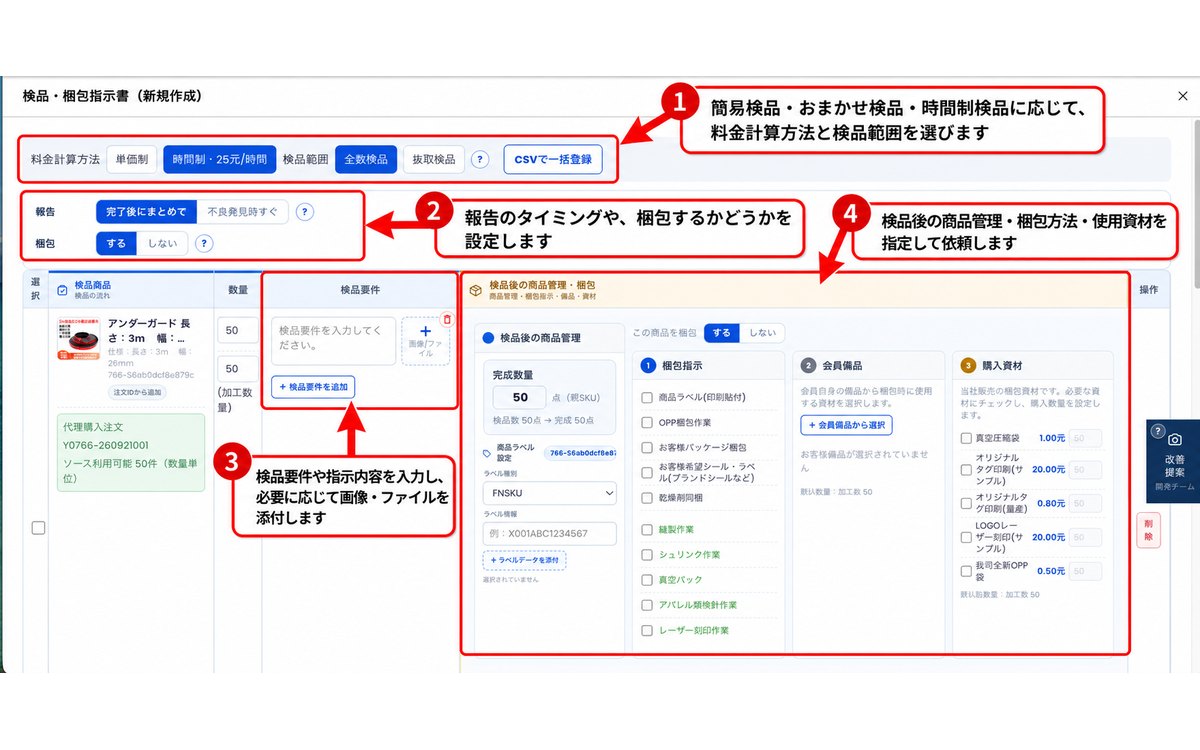Viewport: 1200px width, 750px height.
Task: Click the 検品商品 header check icon
Action: tap(63, 290)
